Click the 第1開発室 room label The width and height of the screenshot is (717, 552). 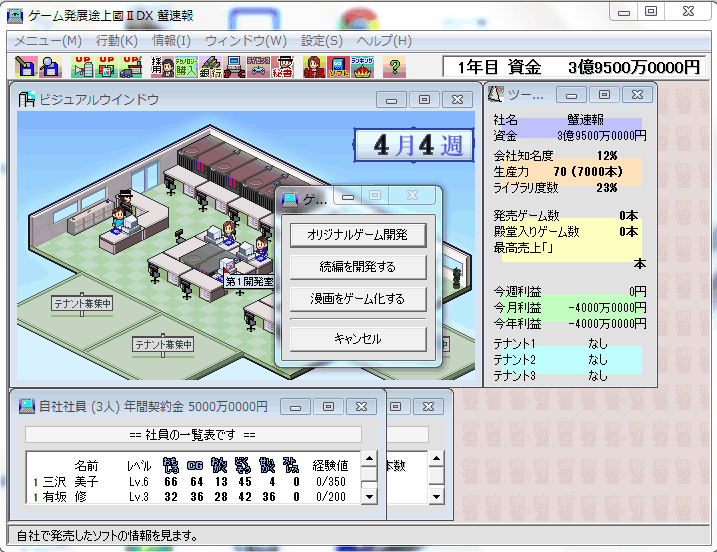pos(249,282)
